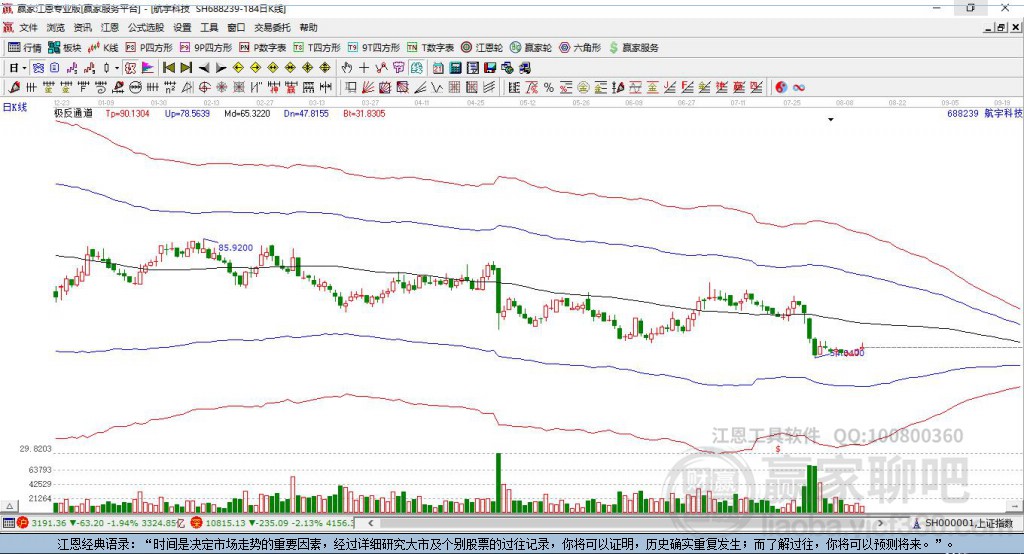Viewport: 1024px width, 554px height.
Task: Open the 浏览 menu
Action: [56, 27]
